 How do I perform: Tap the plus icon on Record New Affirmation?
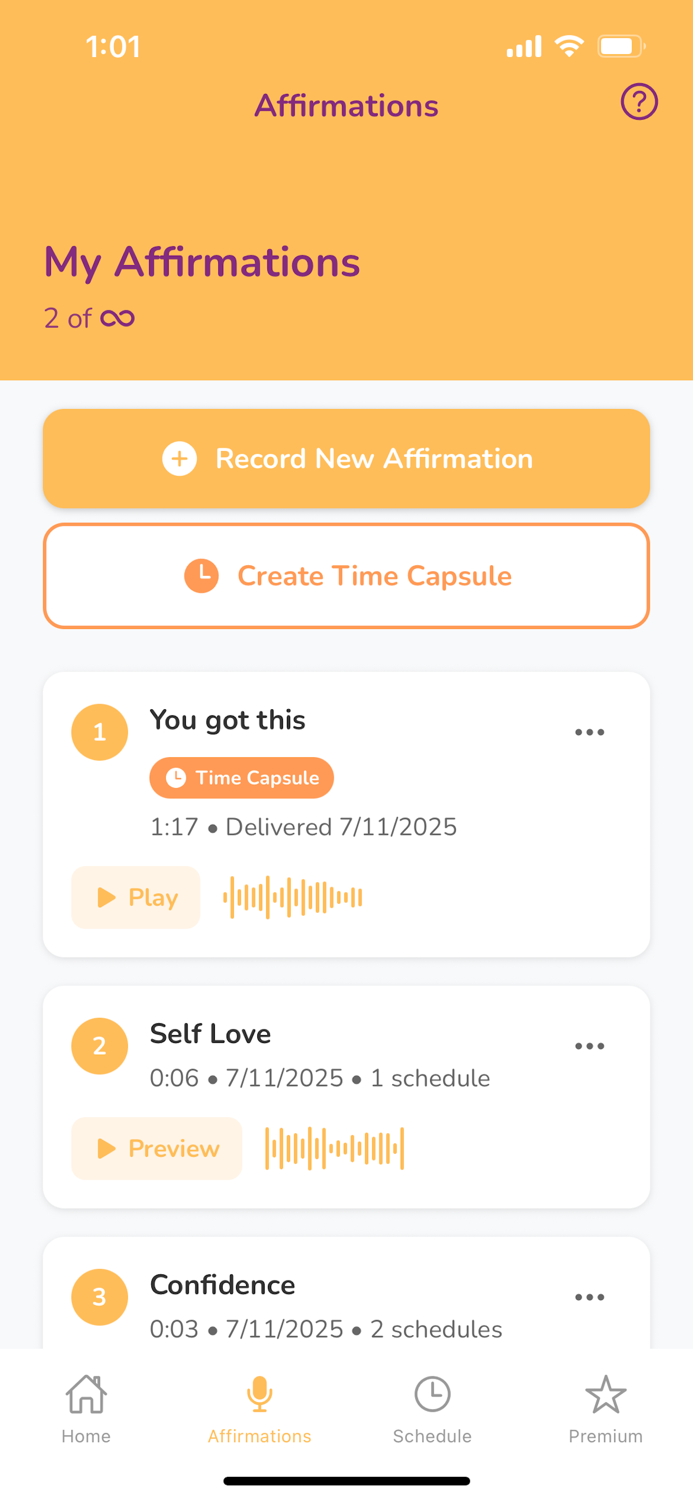pos(179,458)
